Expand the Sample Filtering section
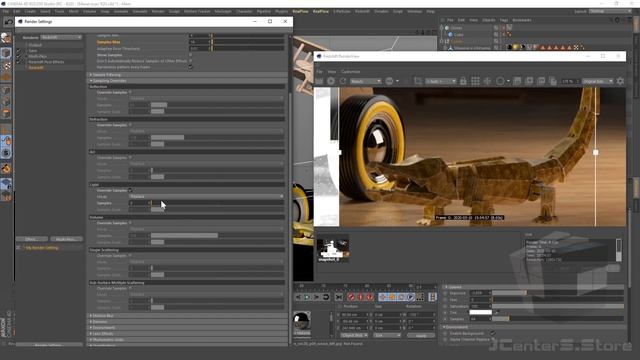This screenshot has height=360, width=640. click(x=188, y=75)
